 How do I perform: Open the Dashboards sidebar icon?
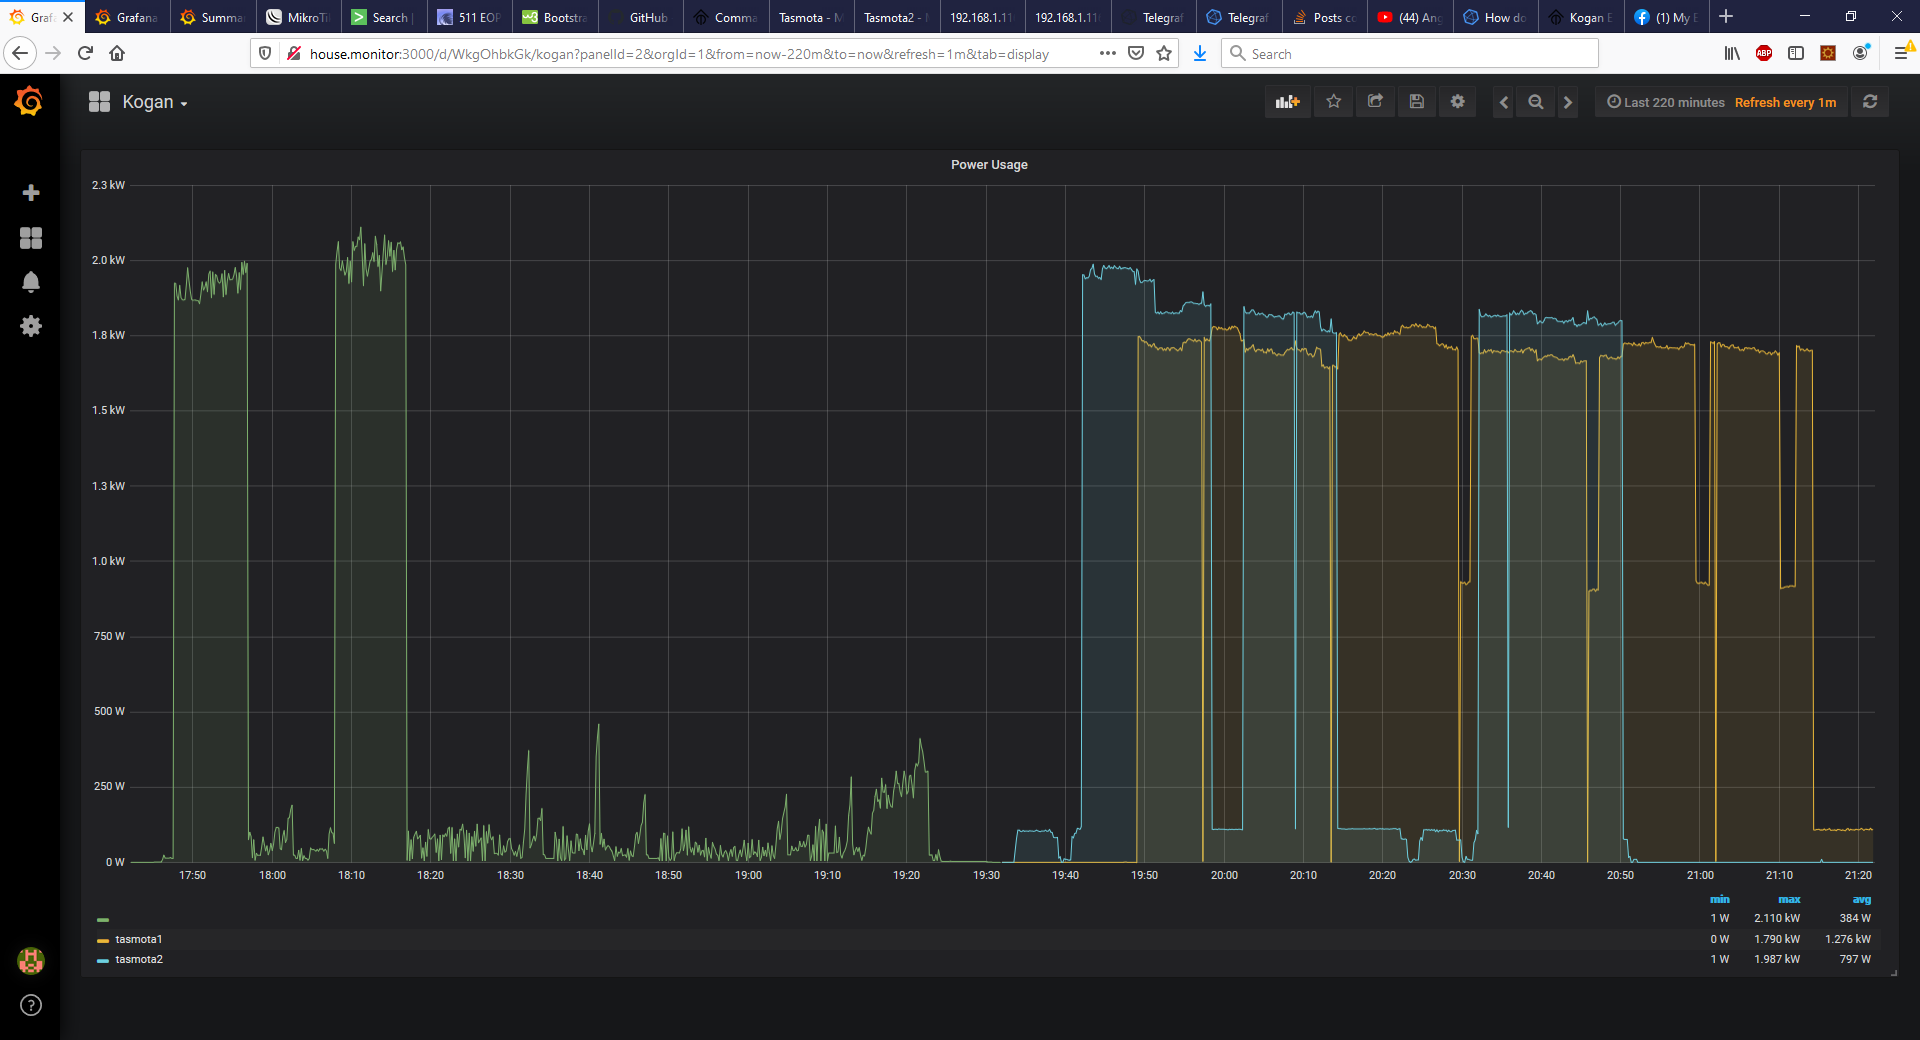(31, 238)
